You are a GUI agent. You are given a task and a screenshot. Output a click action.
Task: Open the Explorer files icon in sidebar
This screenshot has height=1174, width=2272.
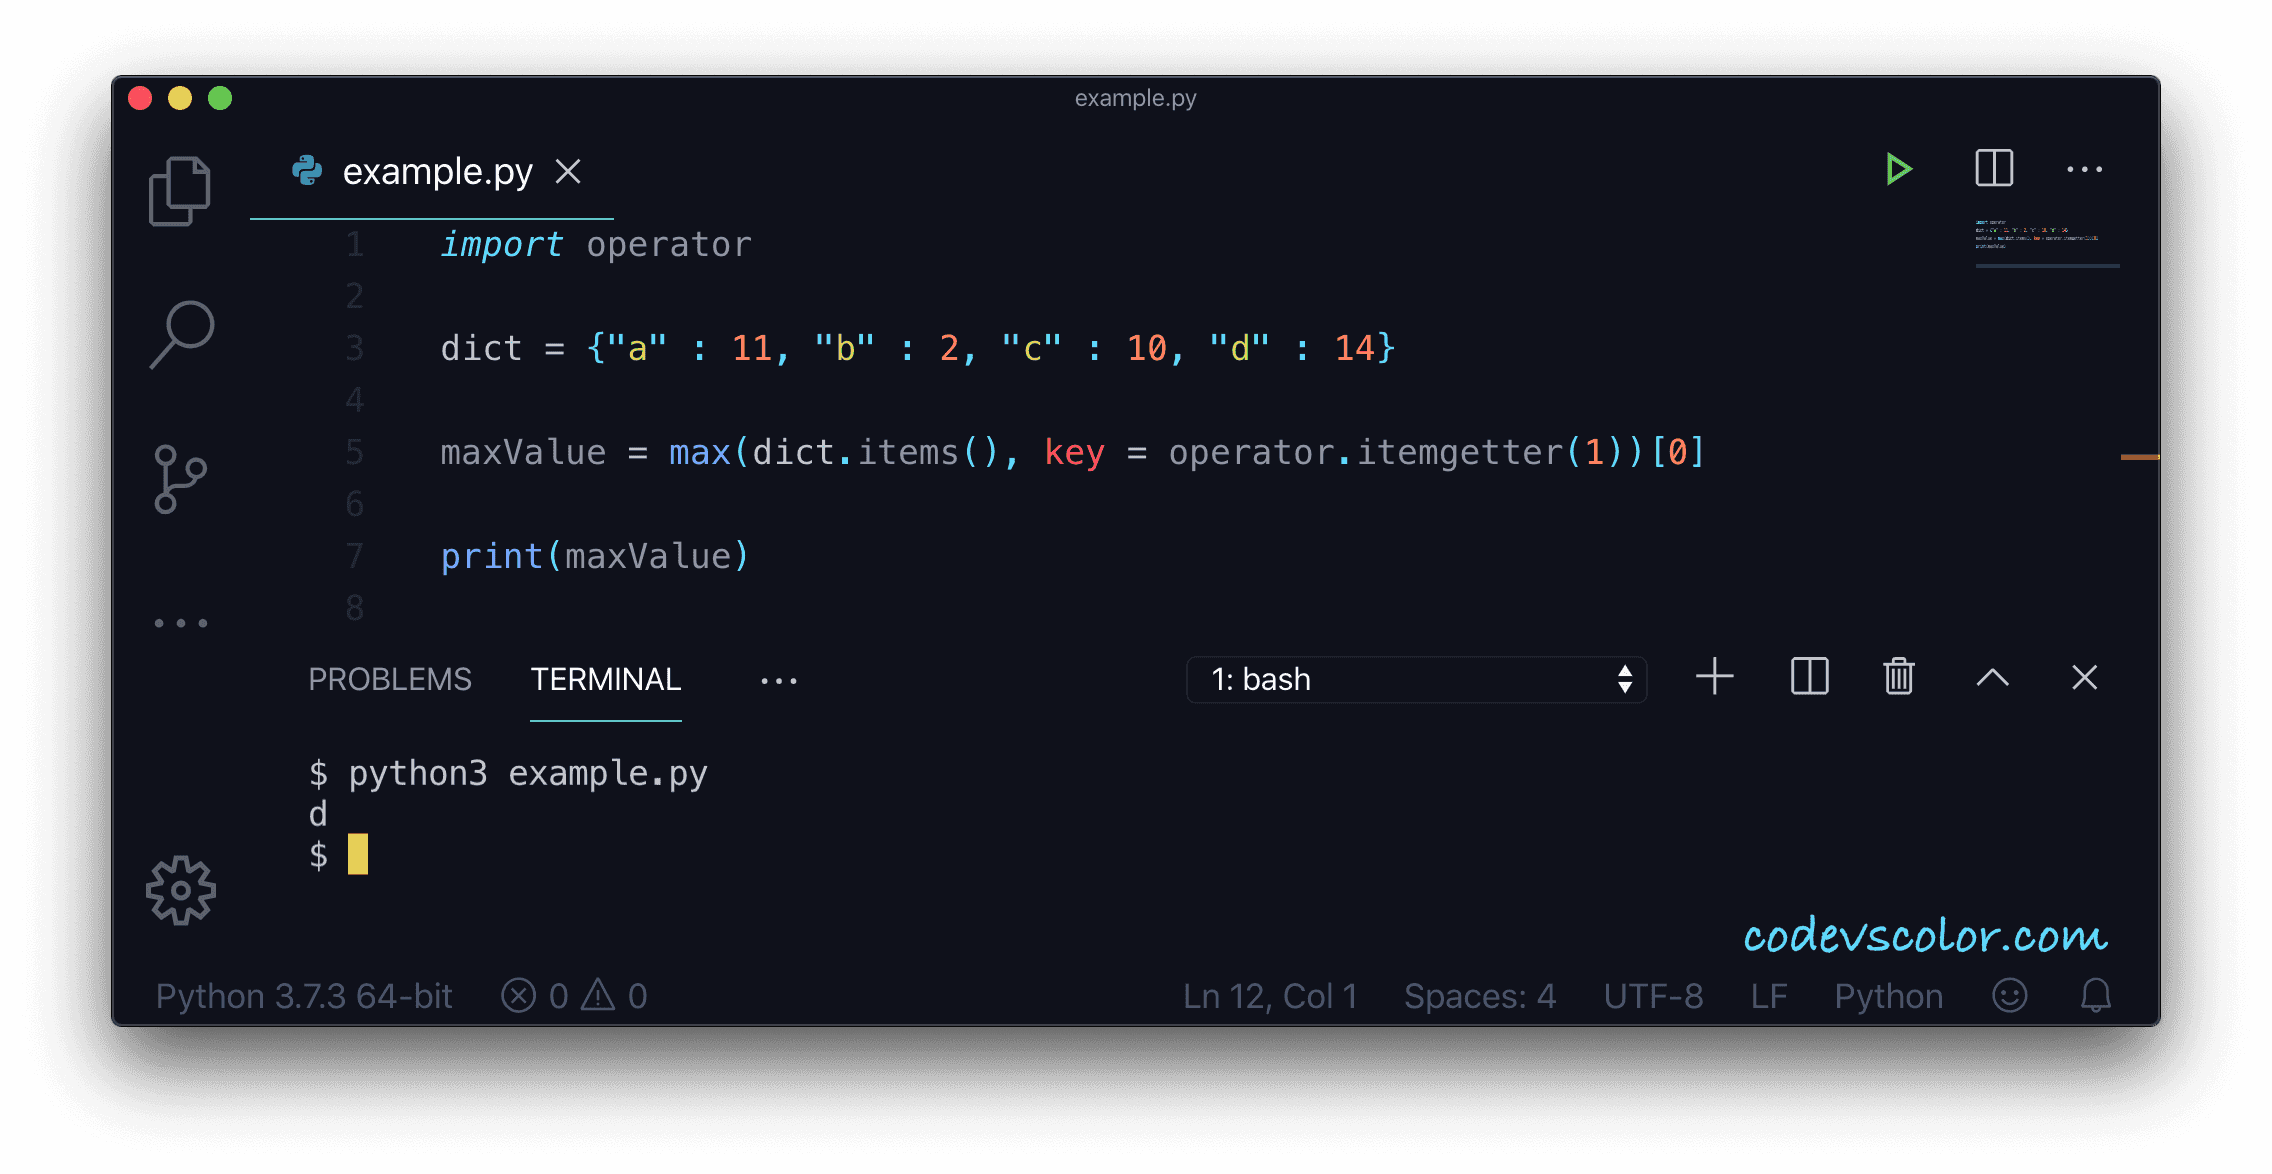[x=180, y=190]
